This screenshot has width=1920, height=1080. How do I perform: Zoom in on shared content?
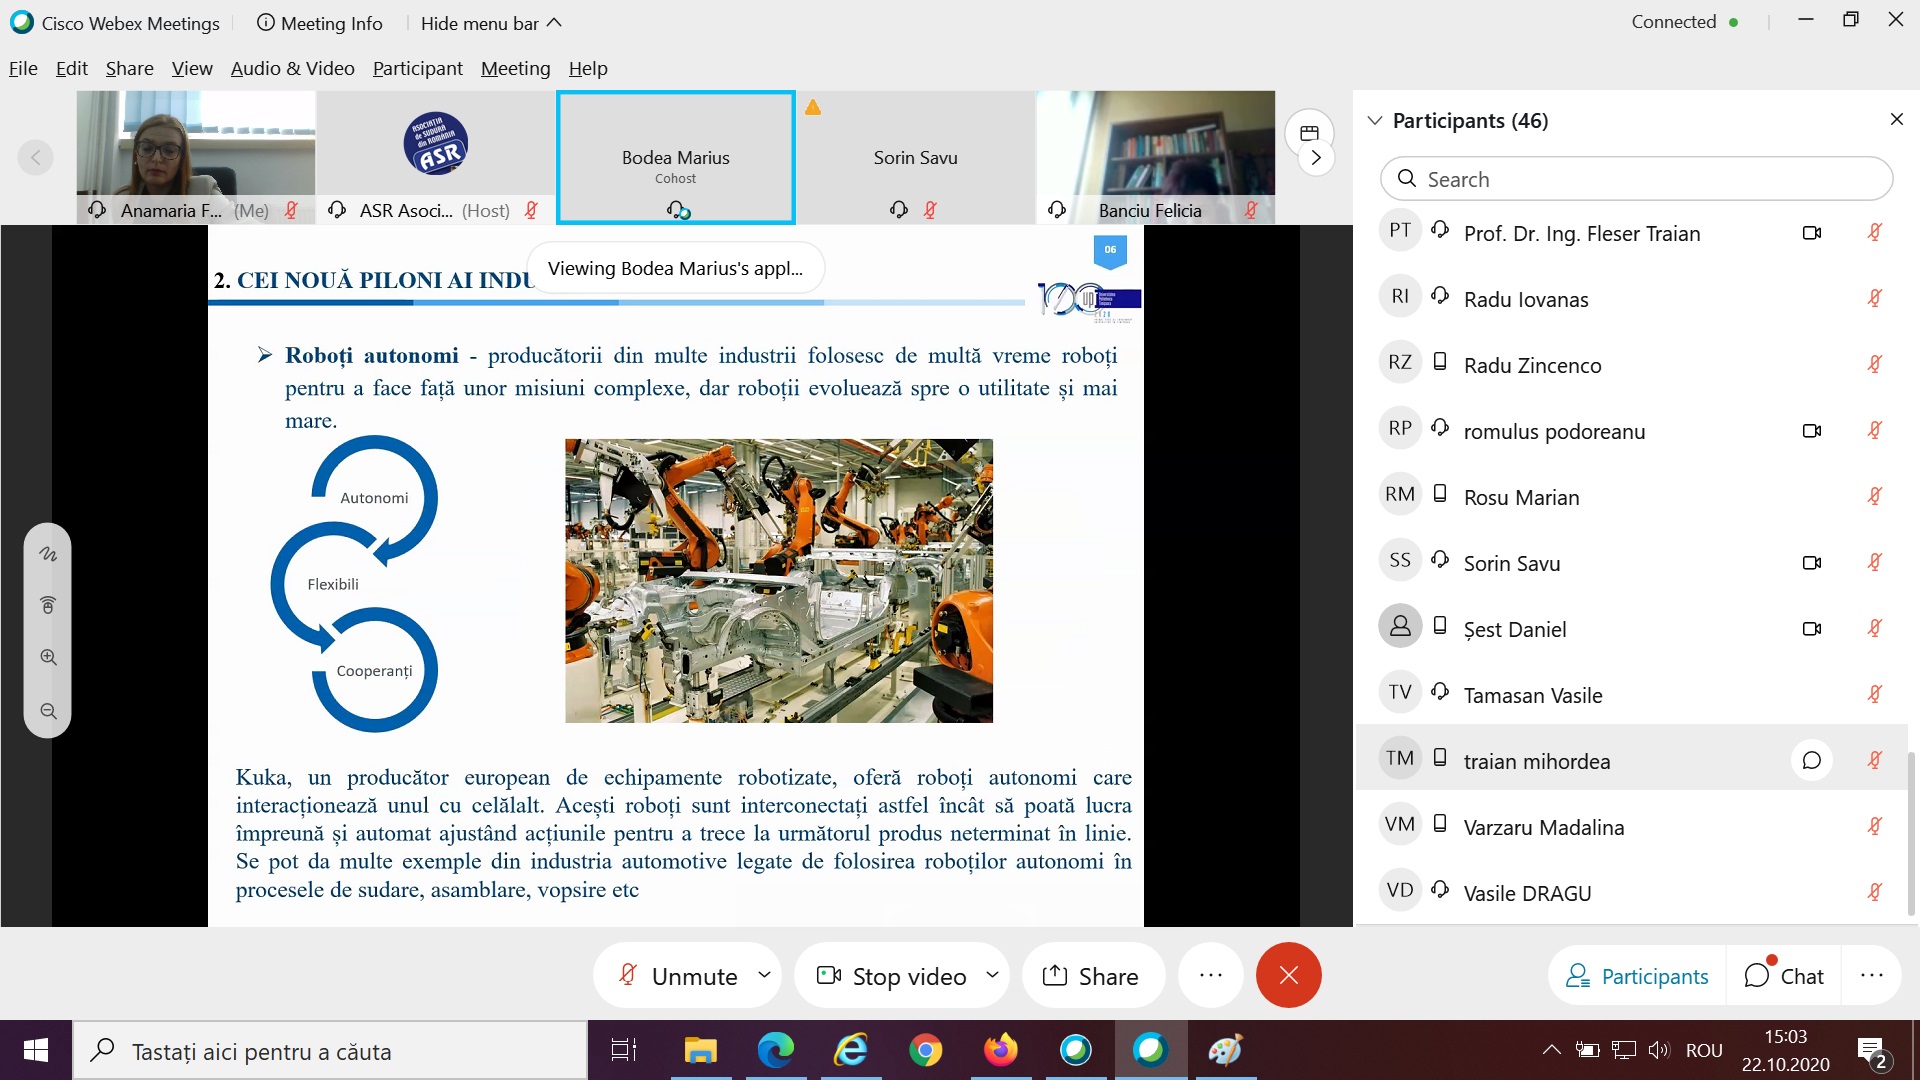point(48,658)
